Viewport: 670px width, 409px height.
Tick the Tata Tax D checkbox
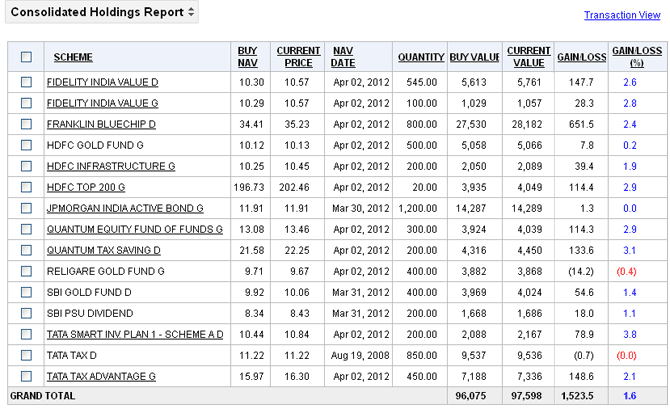[26, 355]
